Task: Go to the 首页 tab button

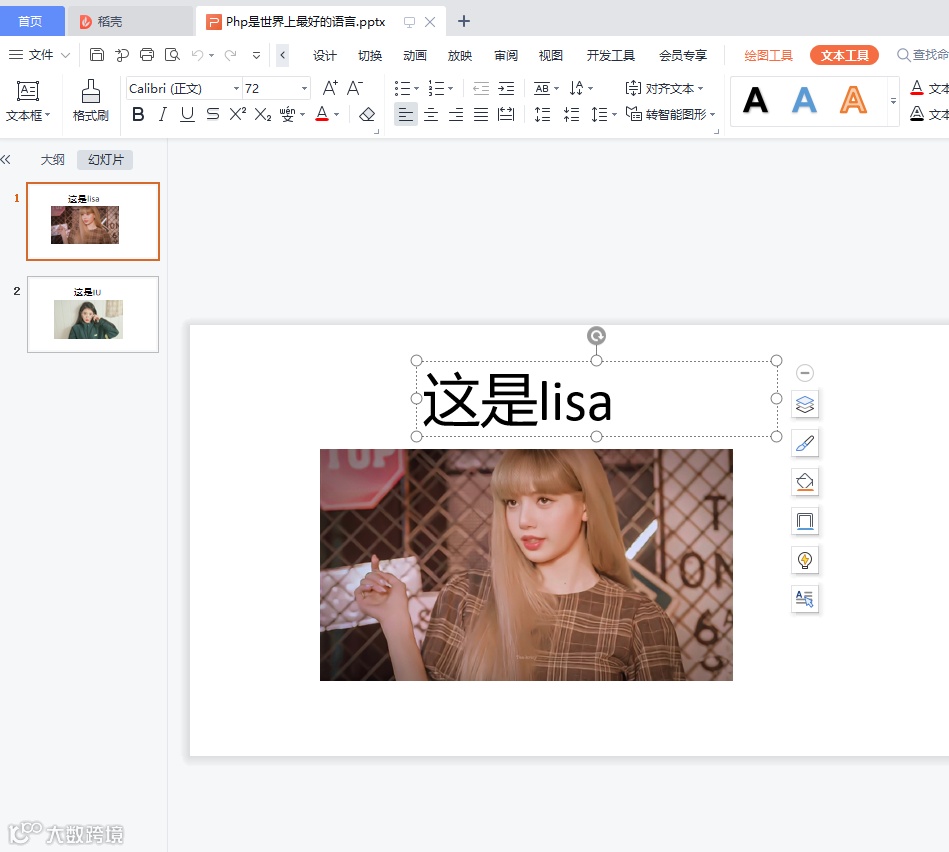Action: [x=31, y=22]
